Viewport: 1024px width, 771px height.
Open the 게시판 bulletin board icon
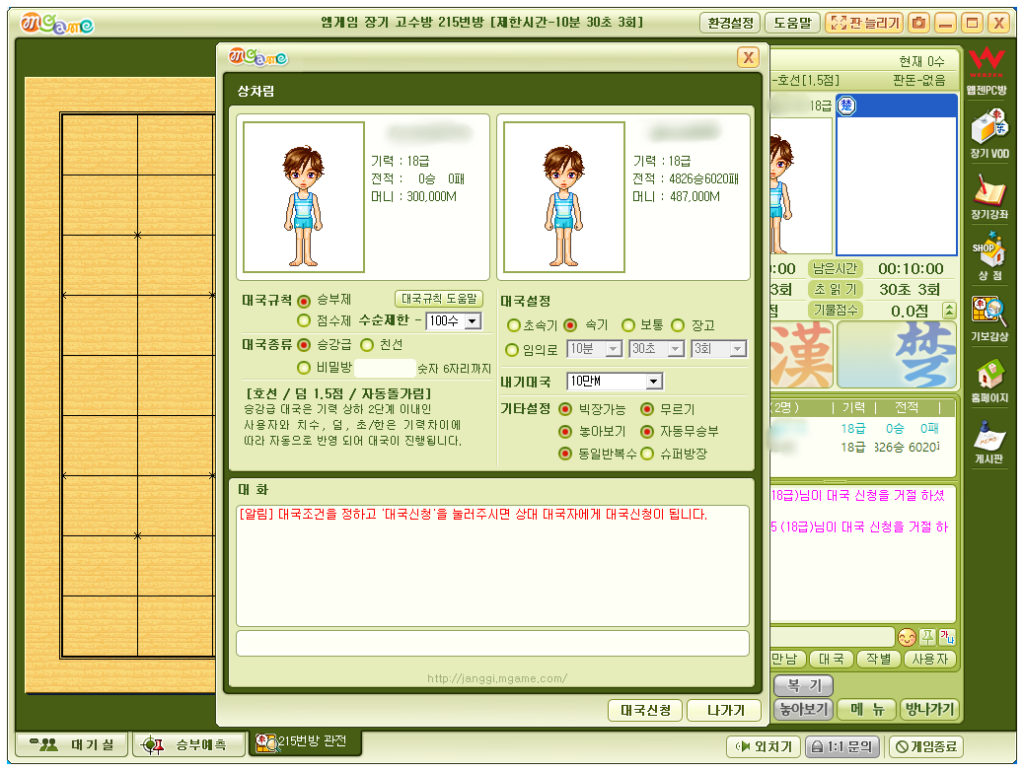tap(989, 441)
